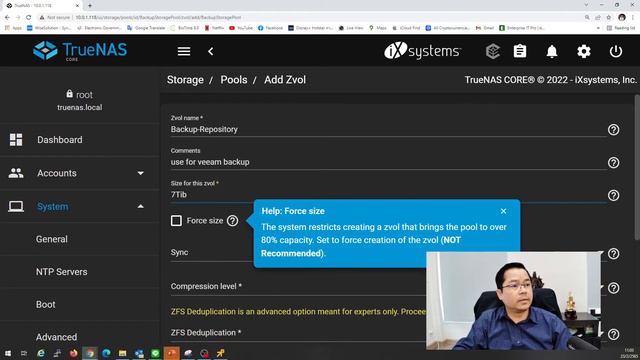Screen dimensions: 640x360
Task: Open the settings gear menu
Action: click(584, 51)
